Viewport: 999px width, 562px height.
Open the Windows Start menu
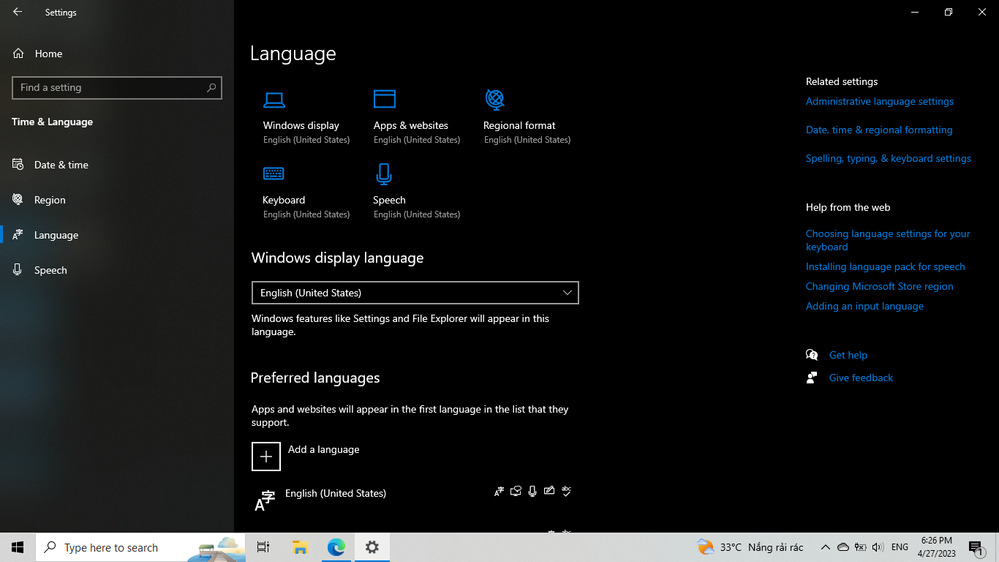[17, 547]
